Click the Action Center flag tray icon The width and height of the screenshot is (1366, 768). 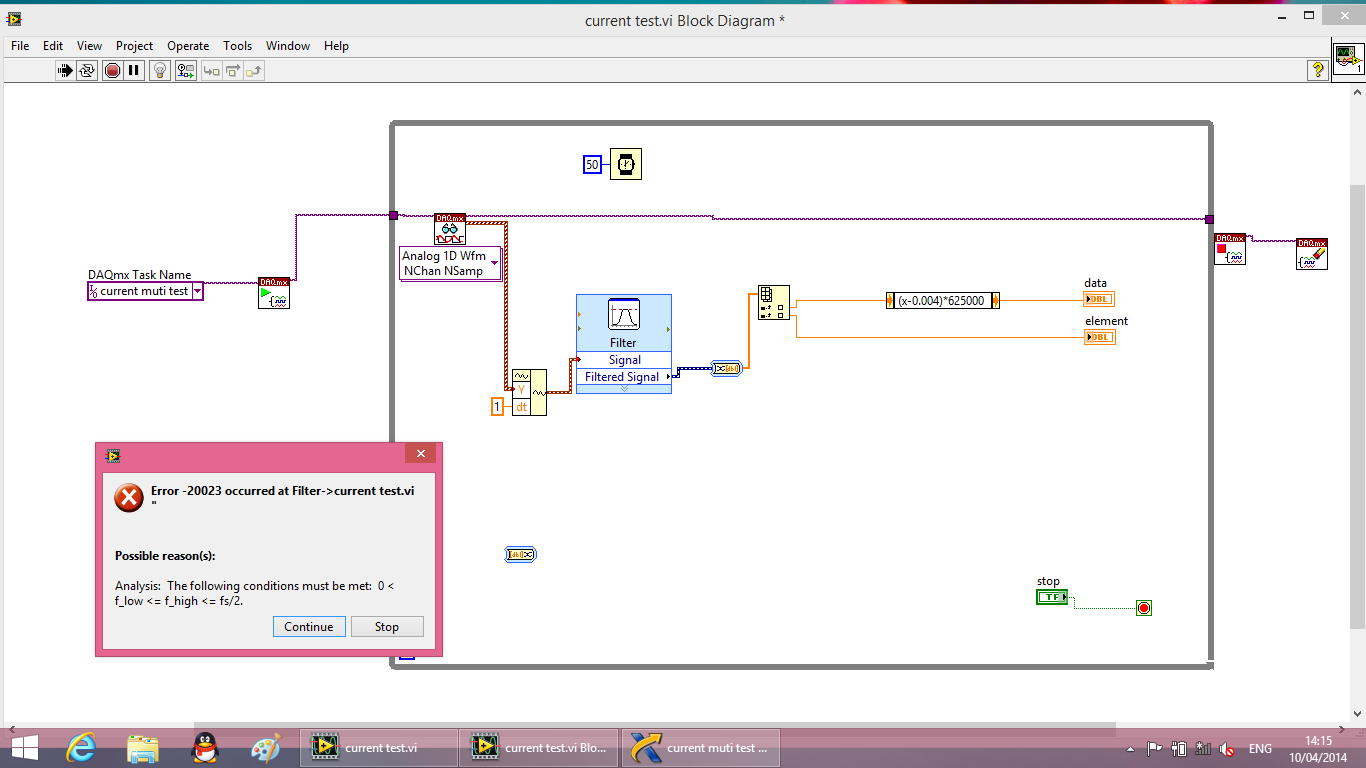(1154, 749)
